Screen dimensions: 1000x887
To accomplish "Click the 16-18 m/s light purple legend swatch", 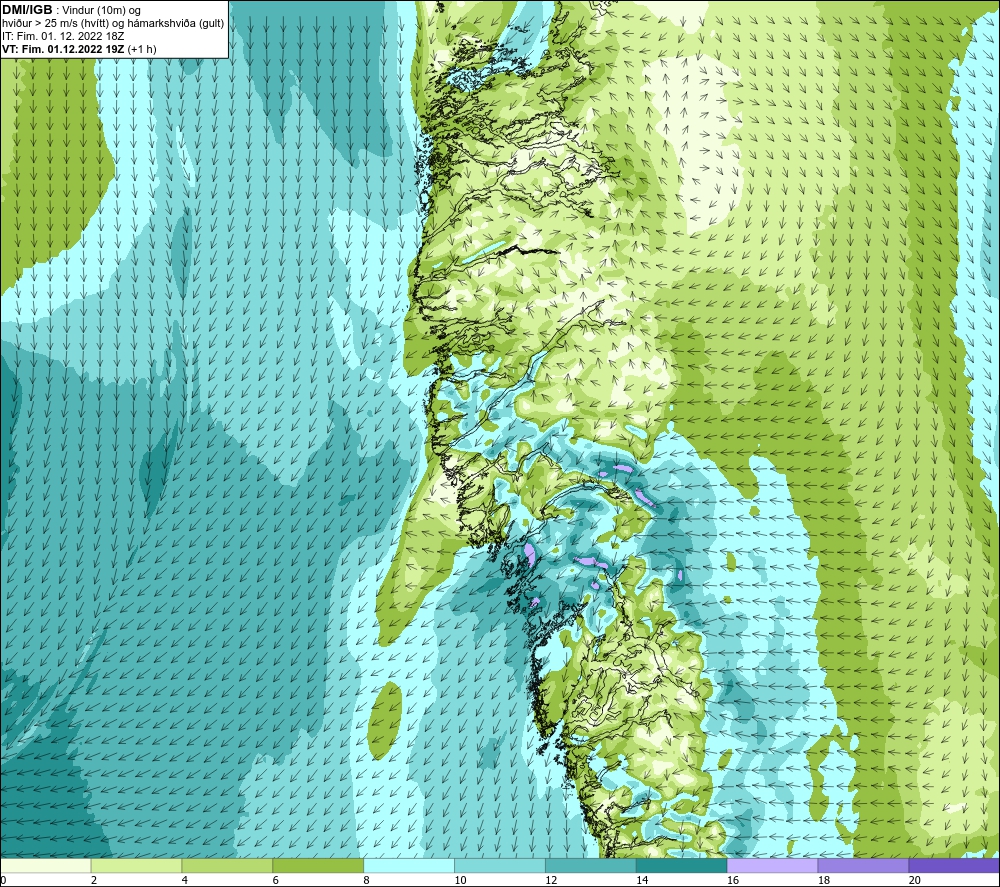I will point(772,865).
